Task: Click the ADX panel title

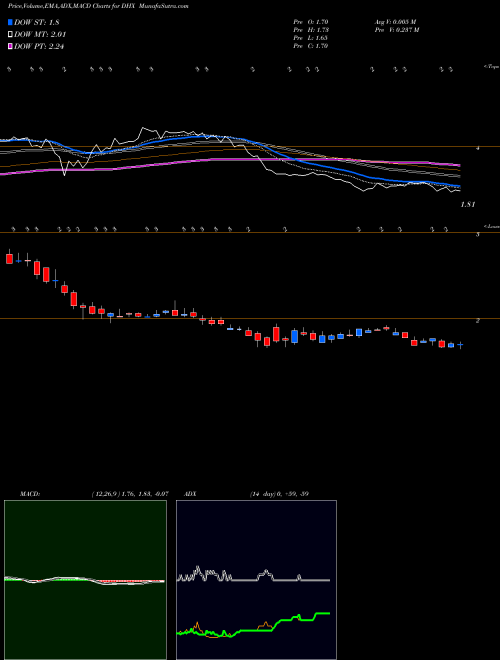Action: pyautogui.click(x=190, y=494)
